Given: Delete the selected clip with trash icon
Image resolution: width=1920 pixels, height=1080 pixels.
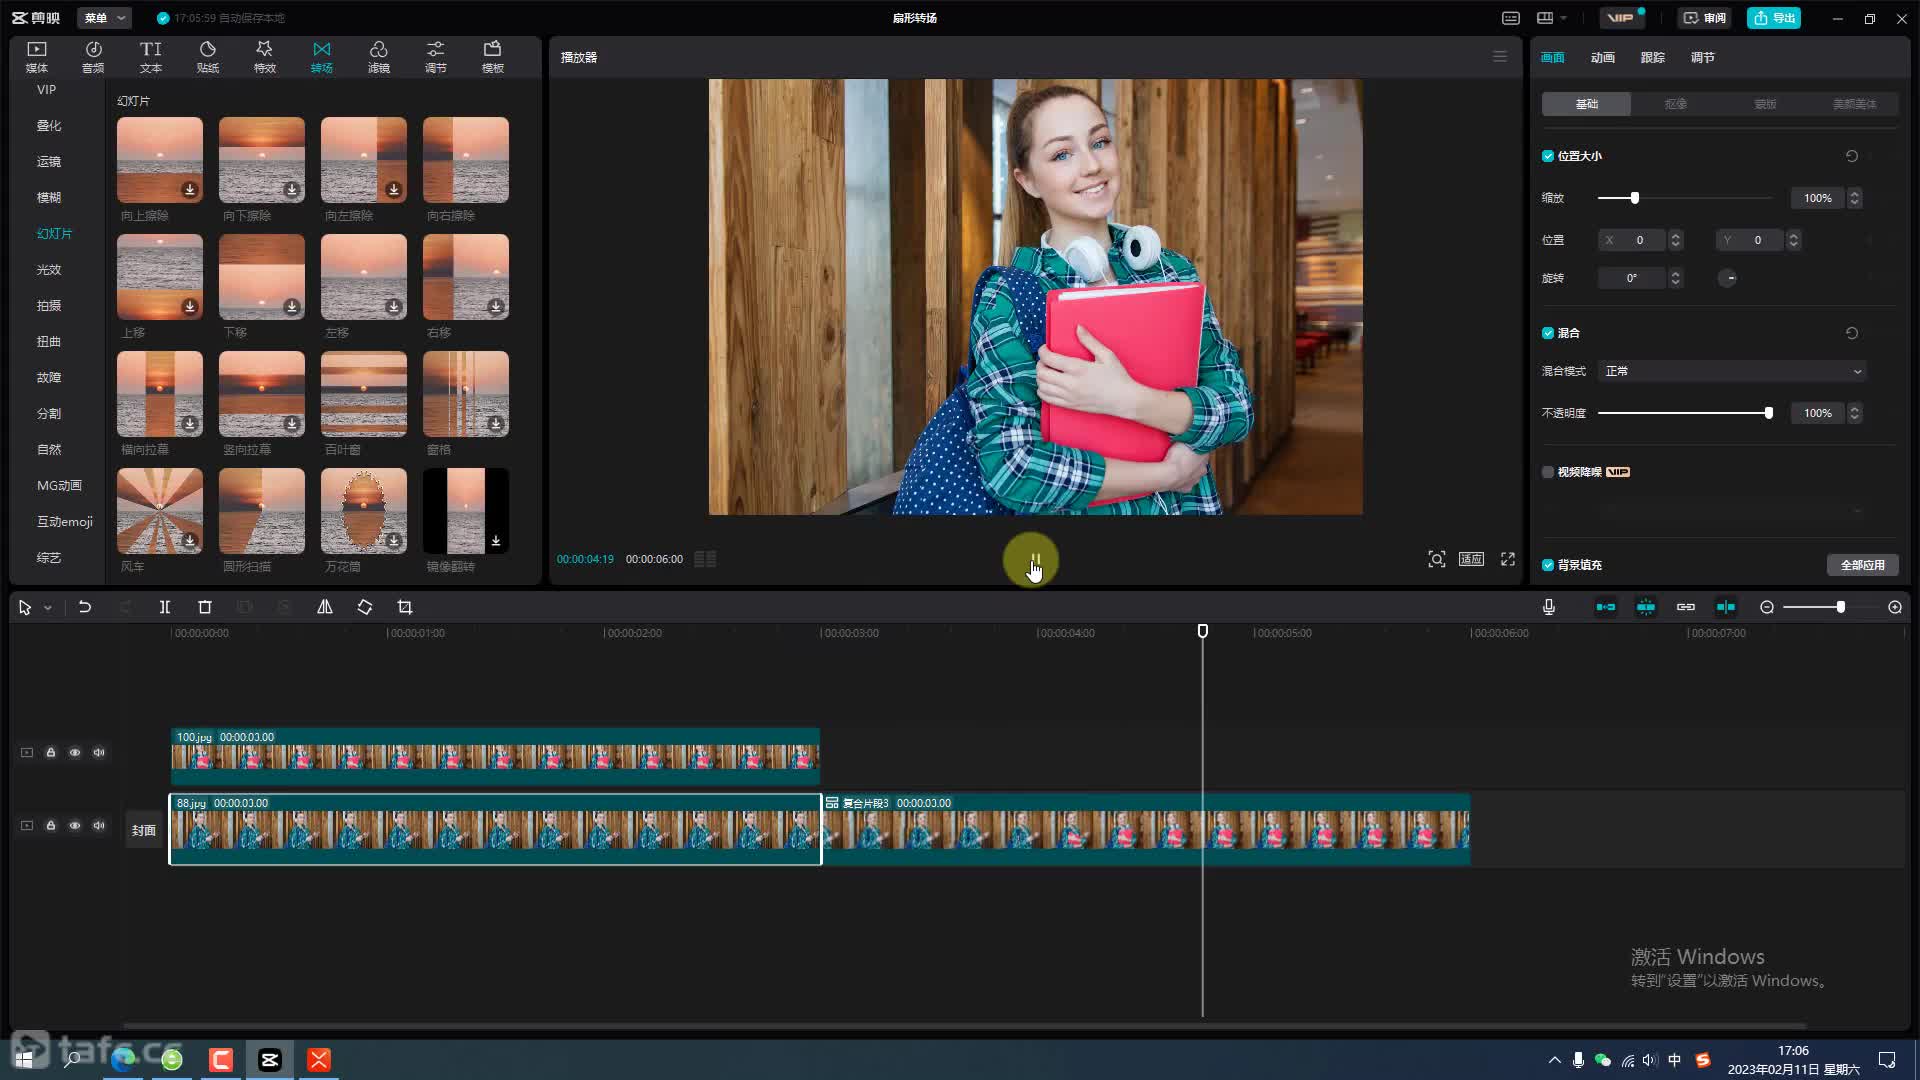Looking at the screenshot, I should 205,607.
